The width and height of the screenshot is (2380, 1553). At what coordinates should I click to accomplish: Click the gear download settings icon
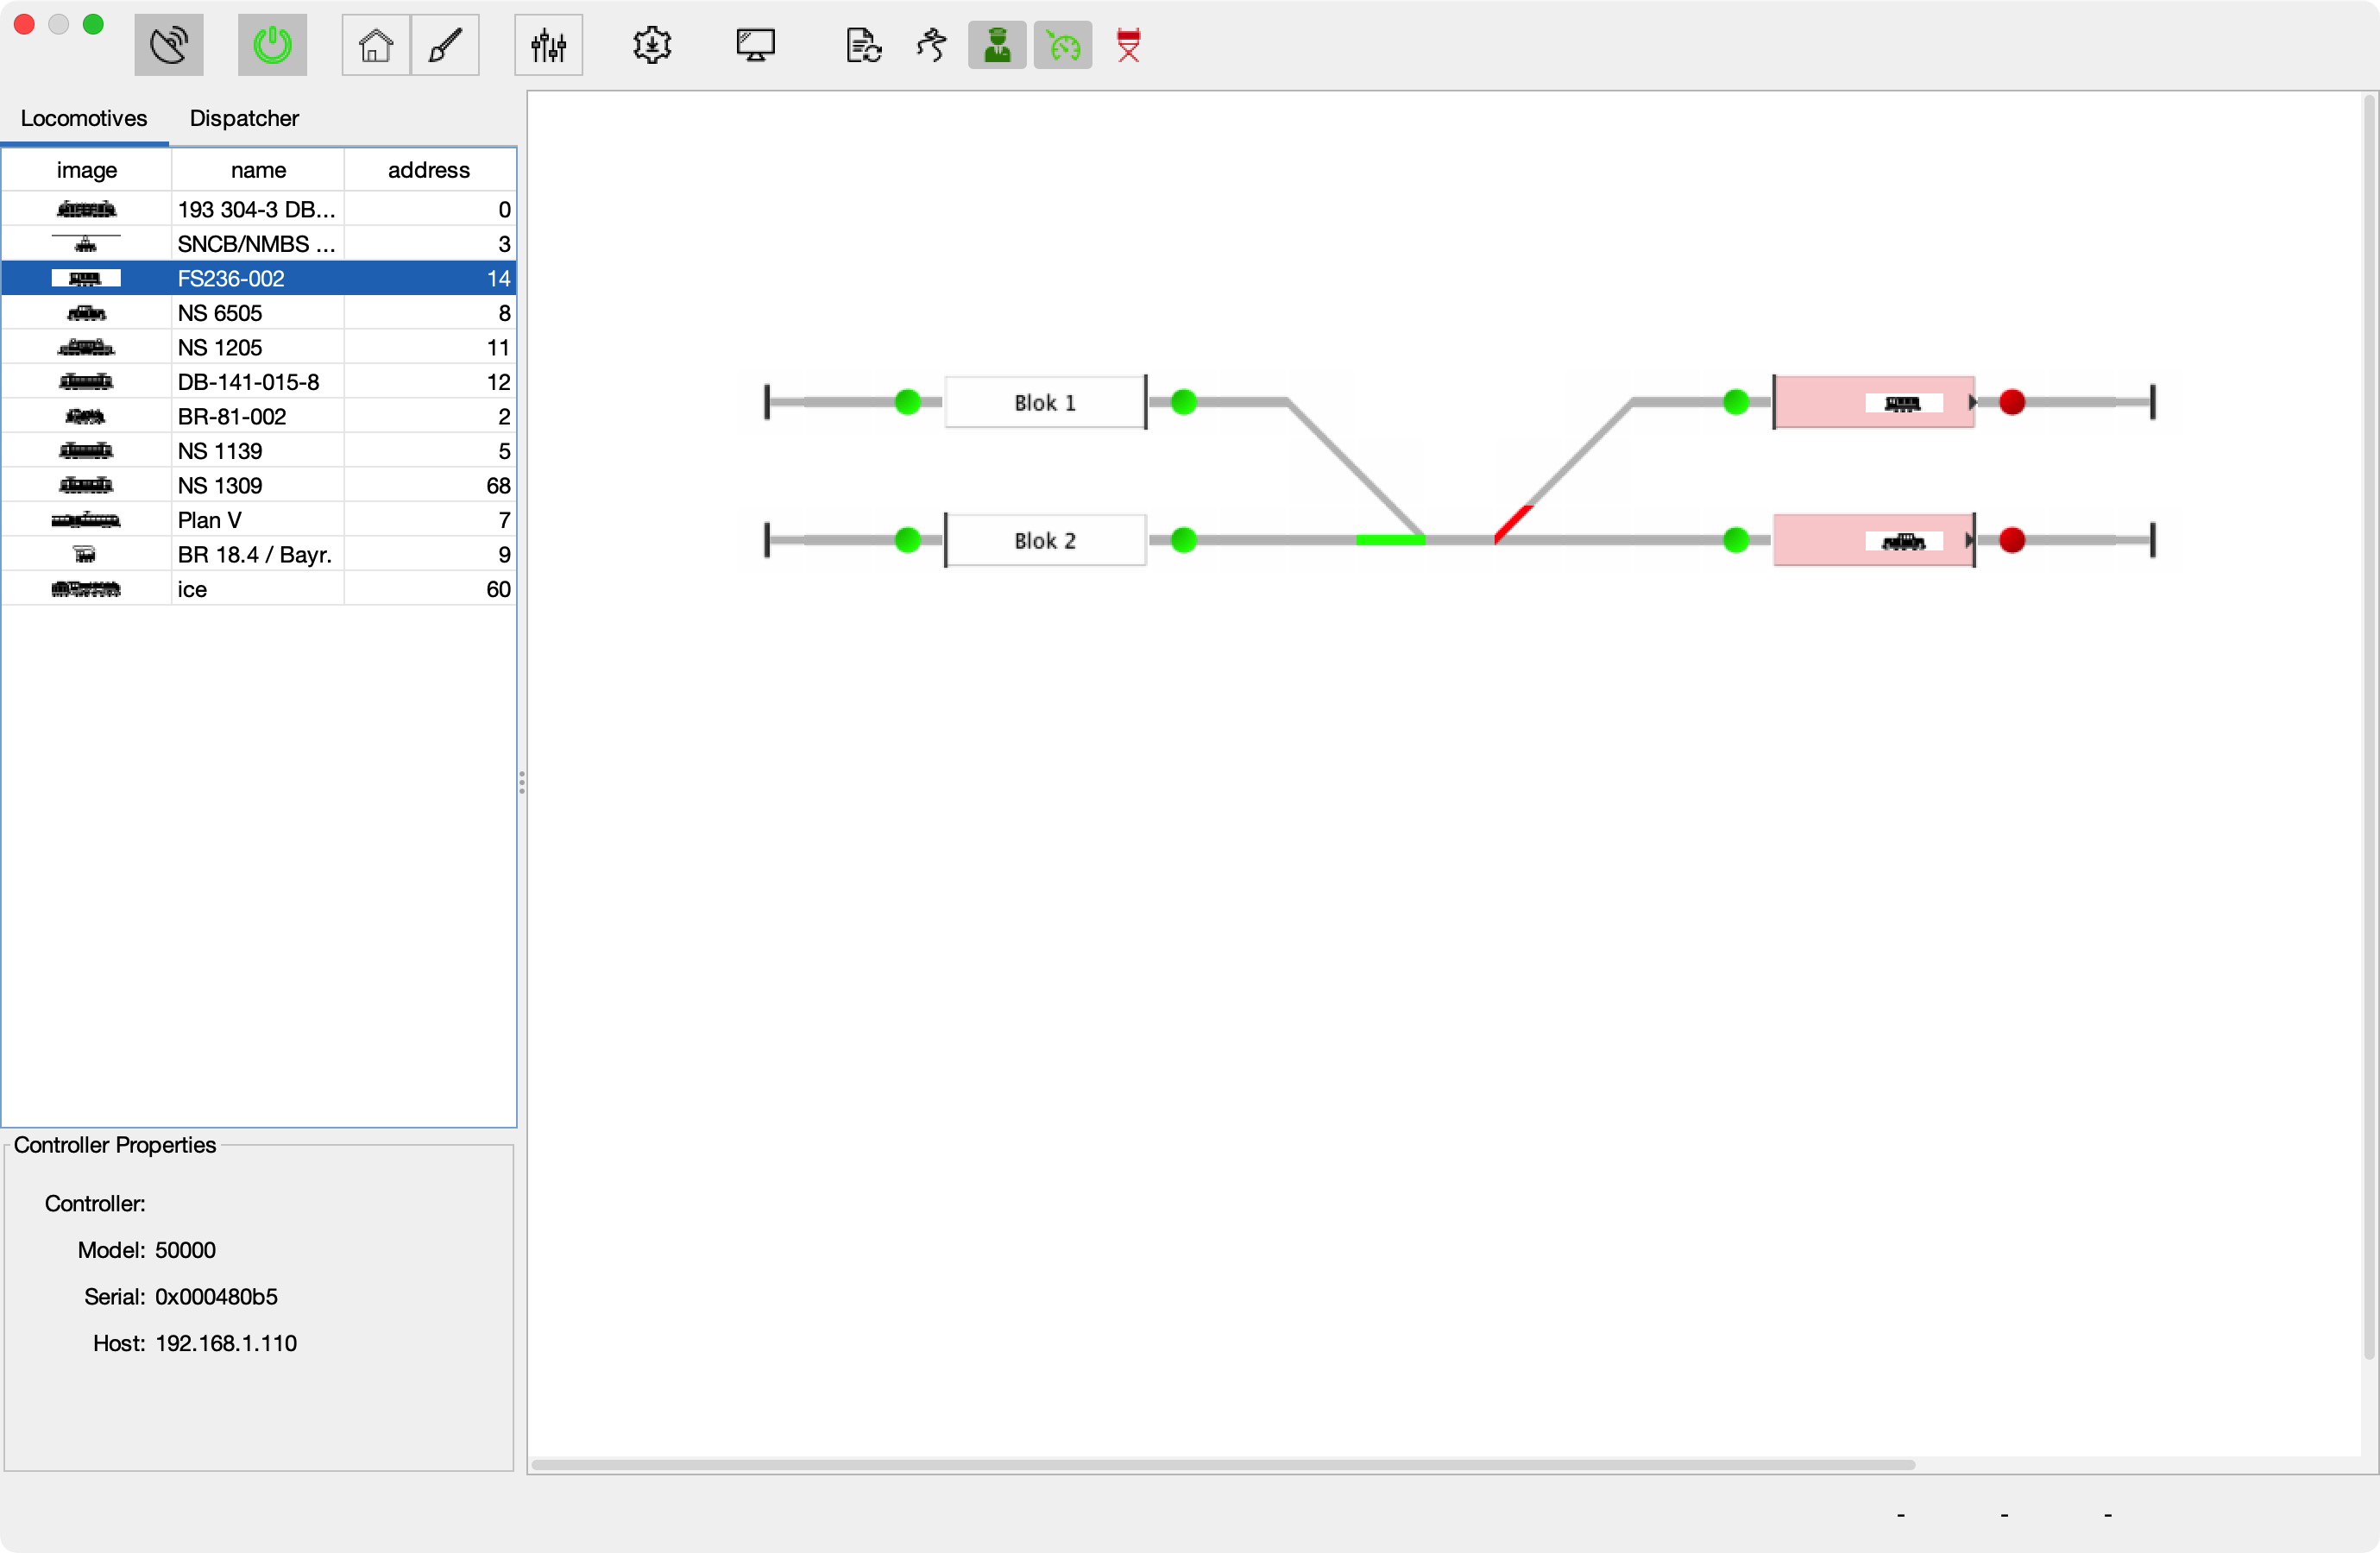[x=652, y=45]
